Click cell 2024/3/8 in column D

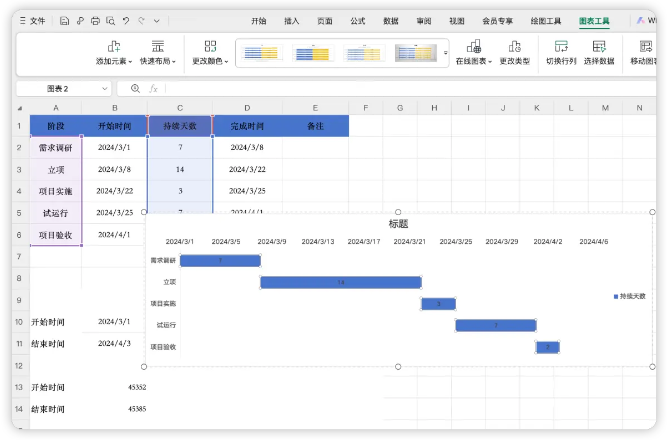pos(247,147)
